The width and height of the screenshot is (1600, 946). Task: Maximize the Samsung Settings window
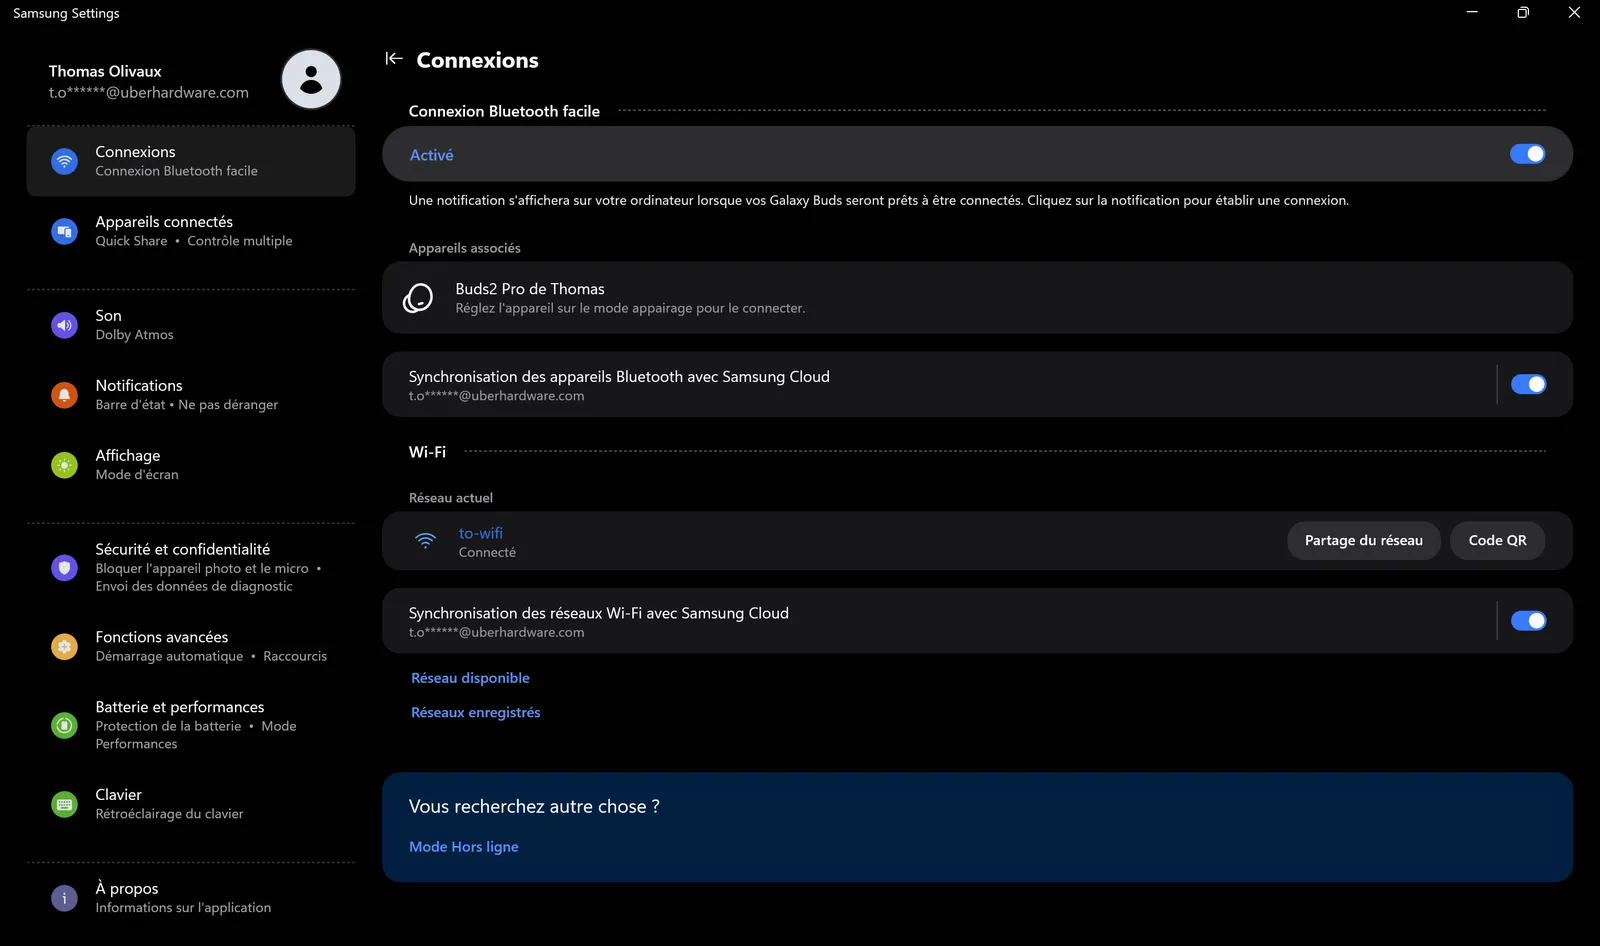(x=1523, y=13)
